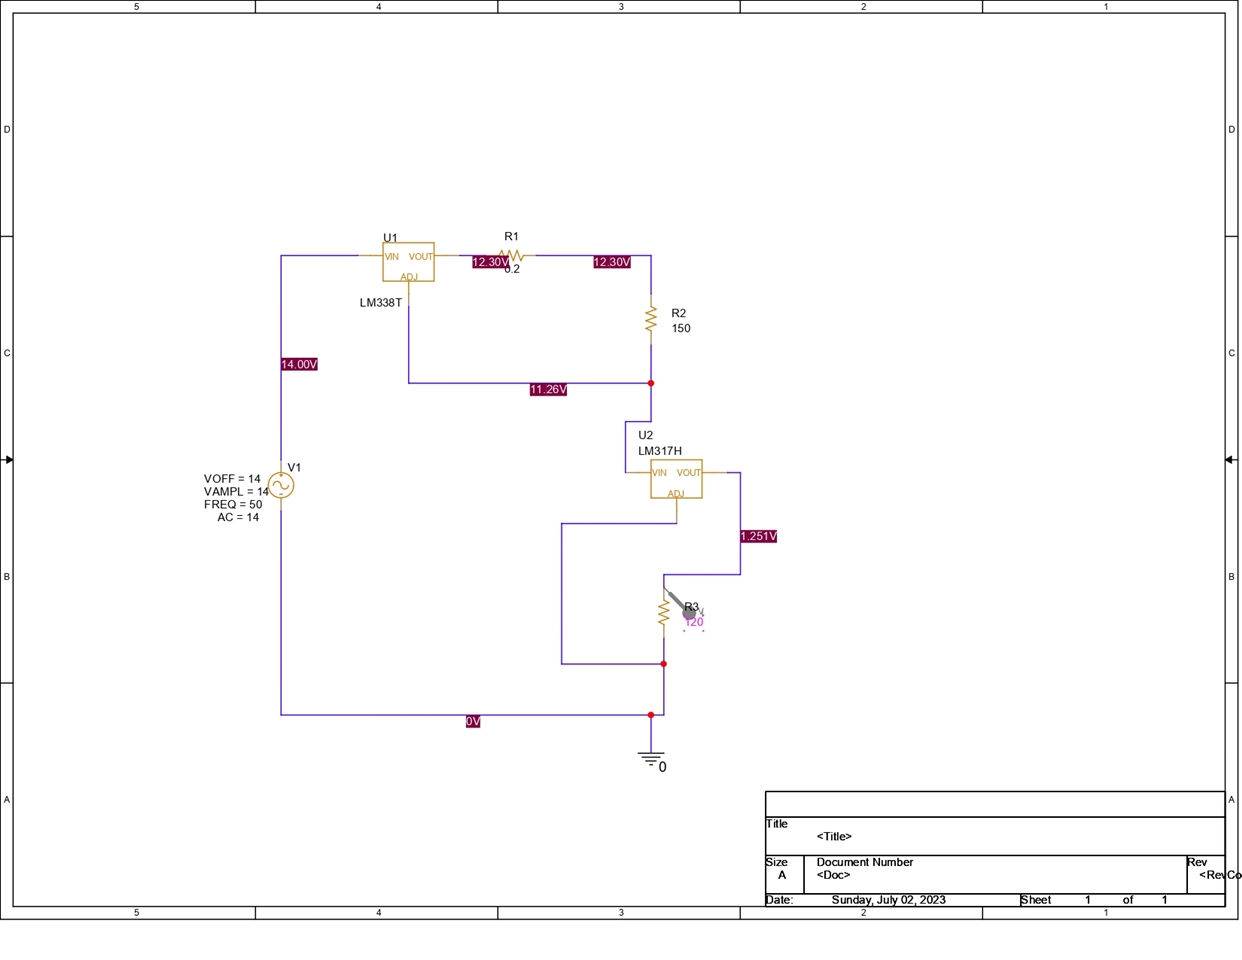
Task: Select the V1 AC voltage source symbol
Action: pyautogui.click(x=281, y=485)
